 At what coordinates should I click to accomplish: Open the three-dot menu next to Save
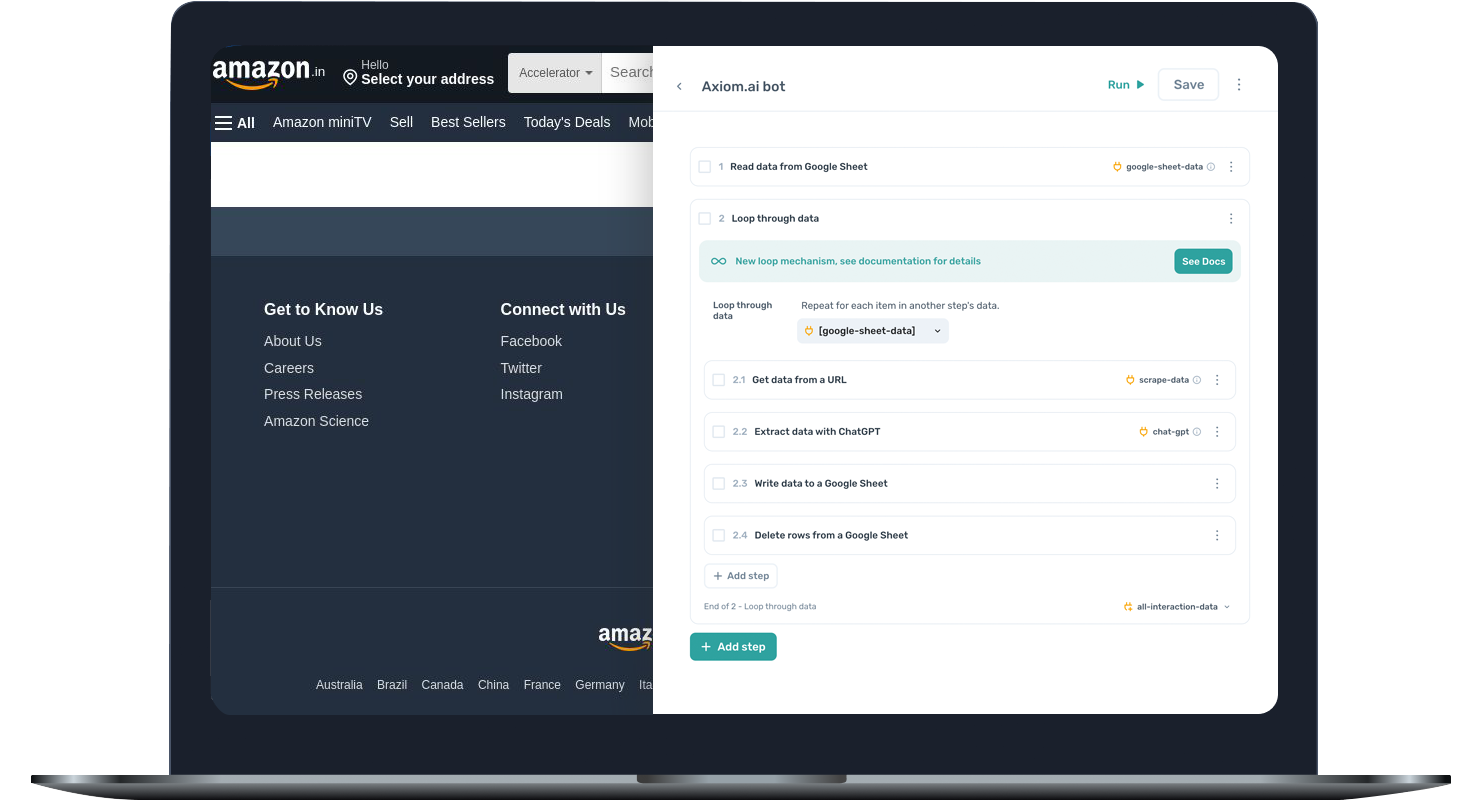coord(1239,85)
